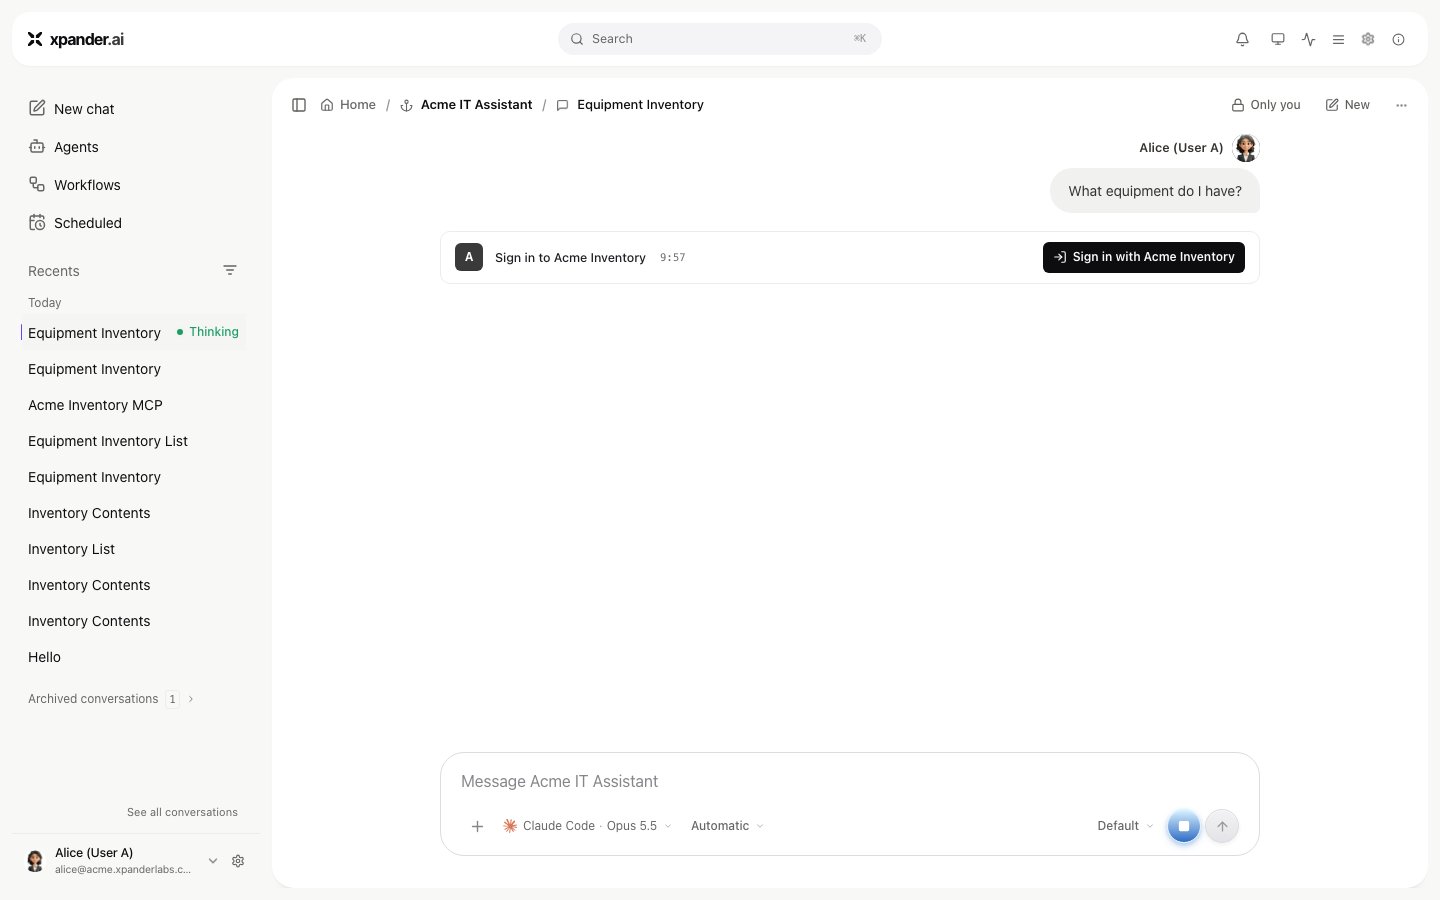Expand Archived conversations section

tap(111, 699)
